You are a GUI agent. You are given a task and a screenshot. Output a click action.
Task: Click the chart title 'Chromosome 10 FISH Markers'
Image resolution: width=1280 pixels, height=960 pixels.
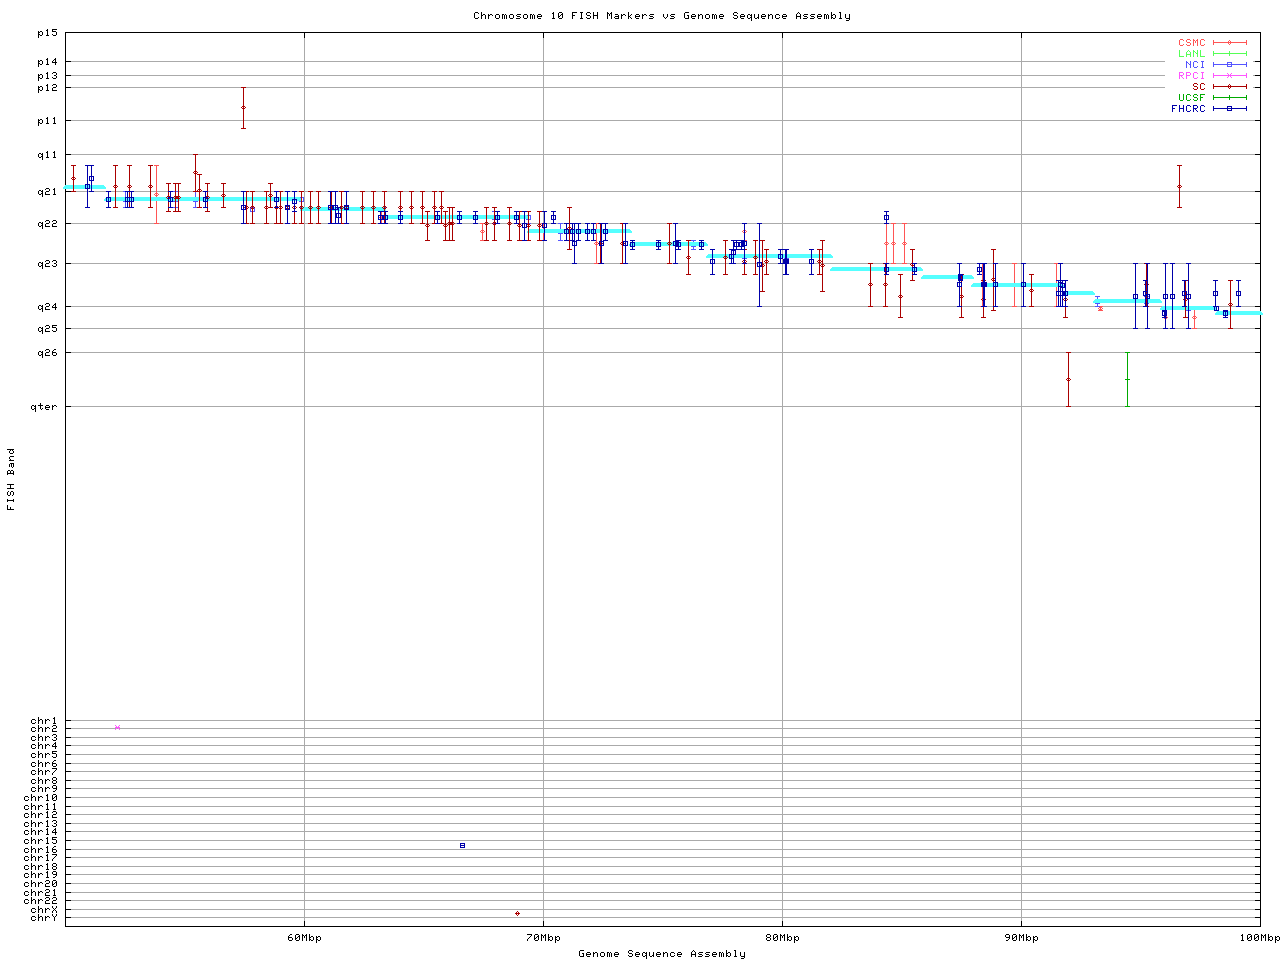(x=661, y=16)
